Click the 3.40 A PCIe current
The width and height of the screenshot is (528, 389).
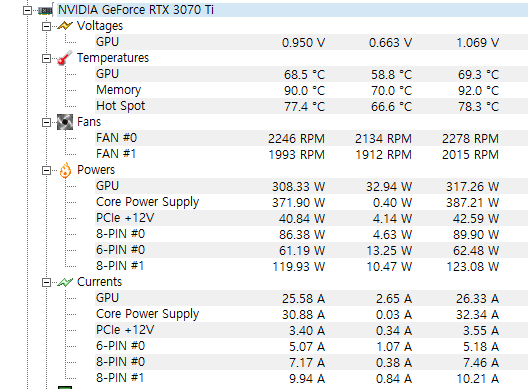tap(307, 331)
